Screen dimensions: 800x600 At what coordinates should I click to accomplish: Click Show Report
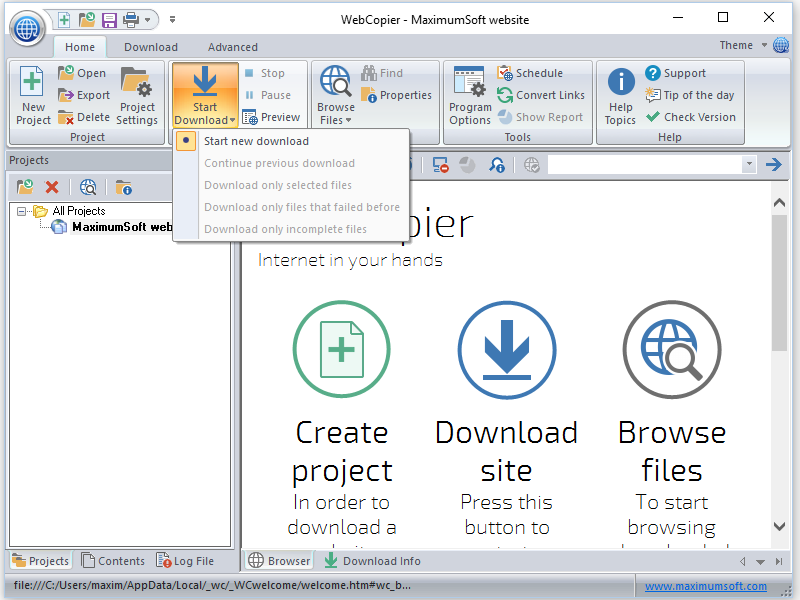tap(540, 117)
